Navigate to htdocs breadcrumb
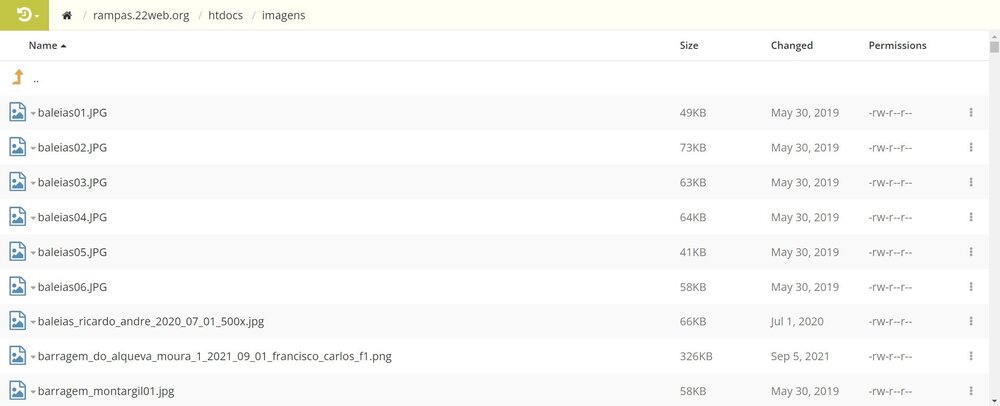1000x406 pixels. pyautogui.click(x=225, y=15)
